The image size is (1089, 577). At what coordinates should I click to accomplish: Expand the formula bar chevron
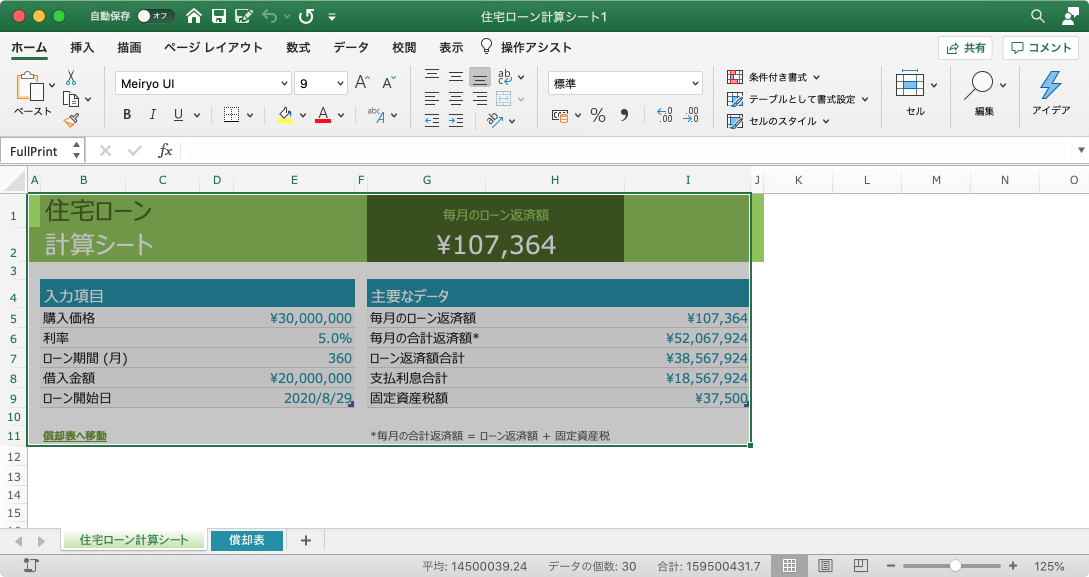[x=1081, y=150]
